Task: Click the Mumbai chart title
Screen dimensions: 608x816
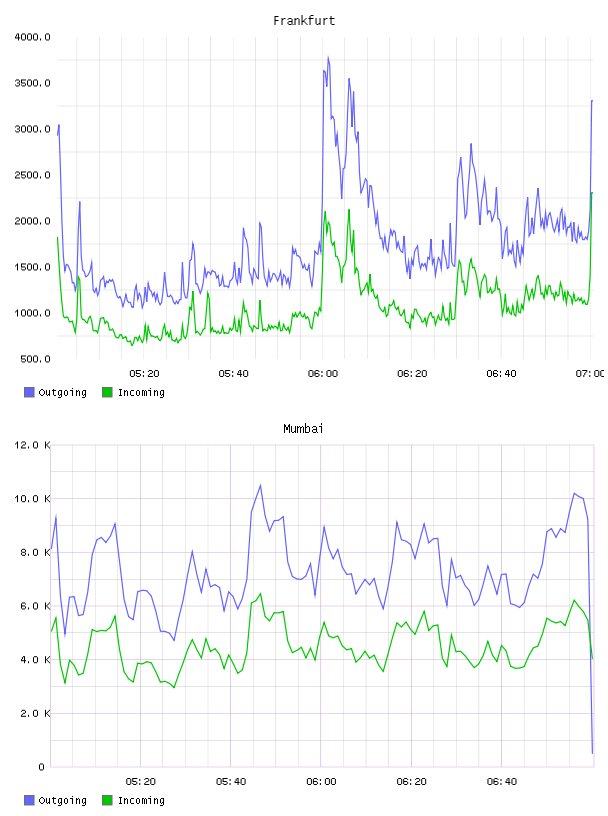Action: pyautogui.click(x=303, y=428)
